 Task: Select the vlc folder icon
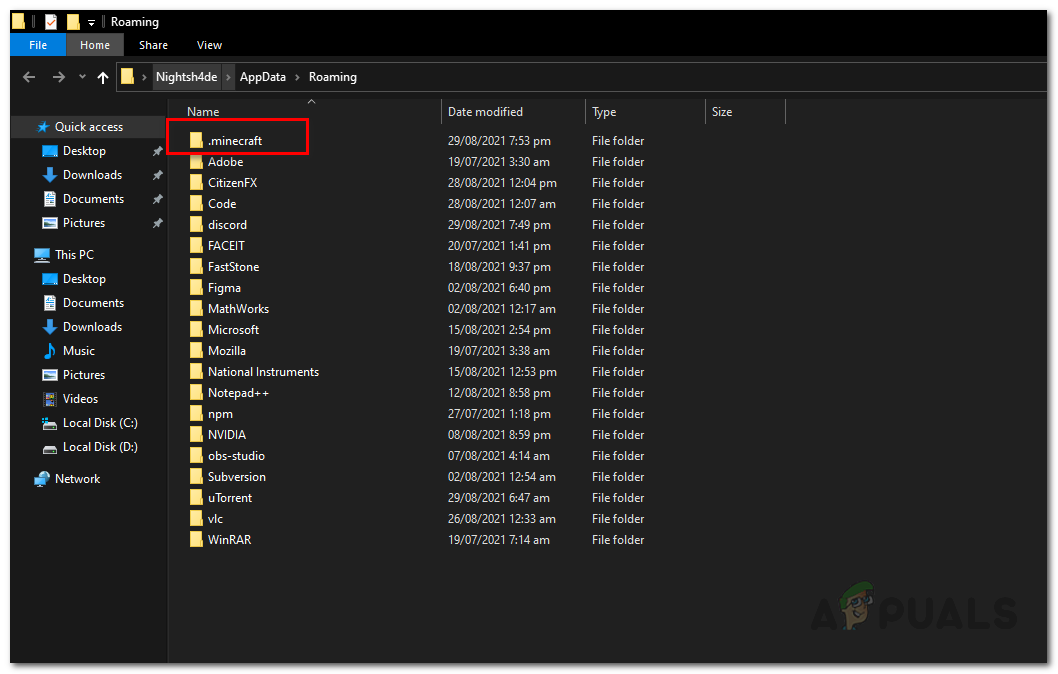click(x=196, y=518)
